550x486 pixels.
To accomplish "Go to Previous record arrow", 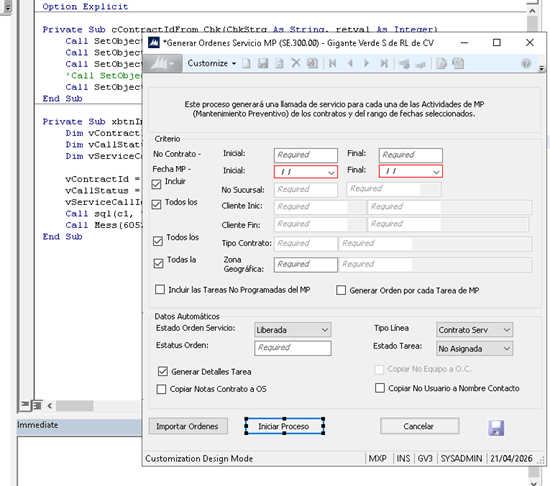I will (350, 63).
